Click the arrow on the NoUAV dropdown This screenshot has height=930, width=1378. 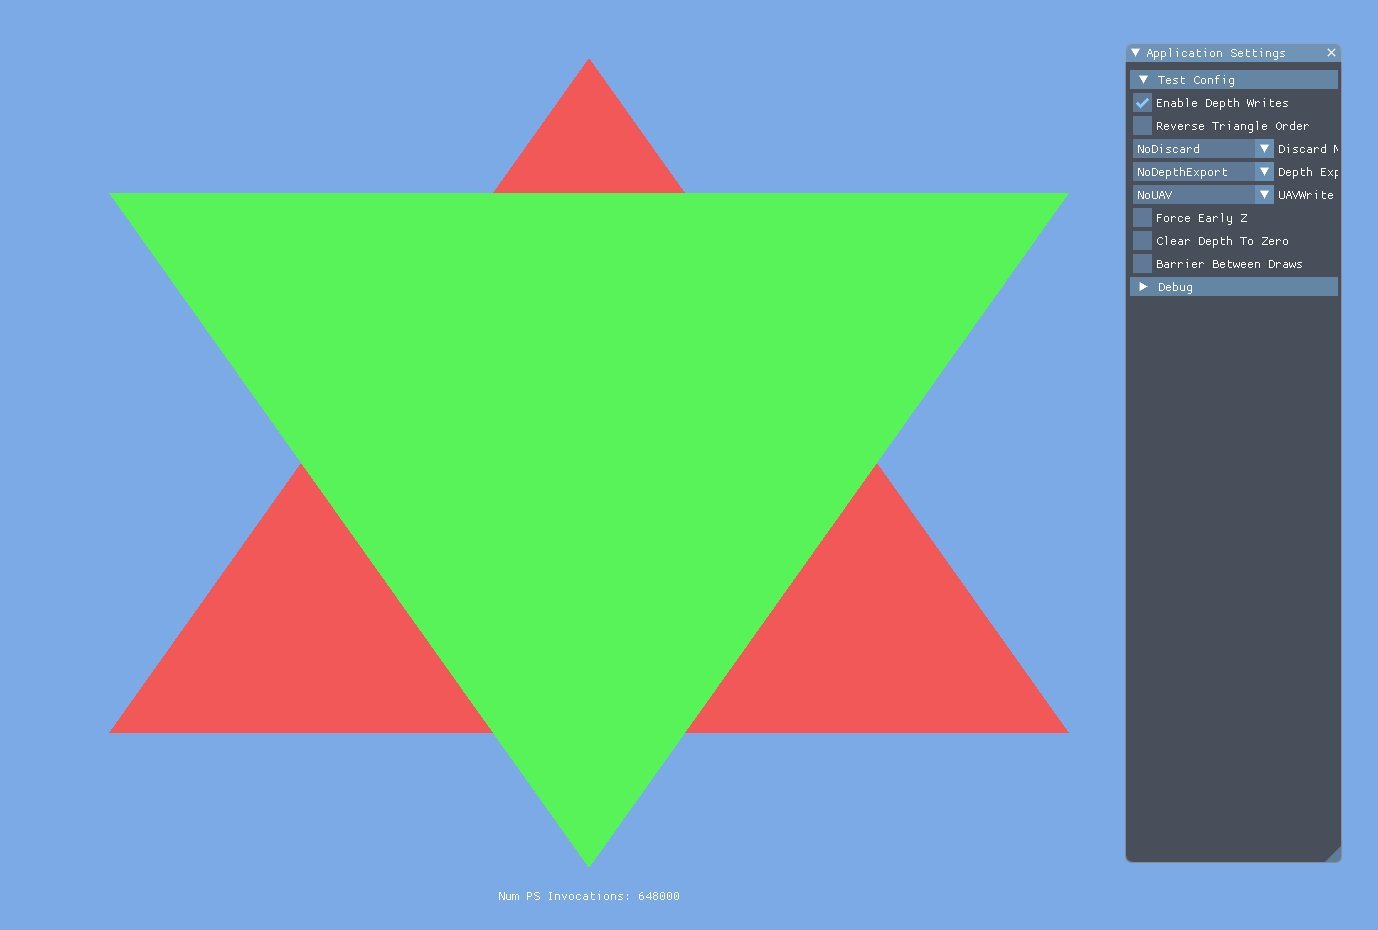click(1264, 195)
